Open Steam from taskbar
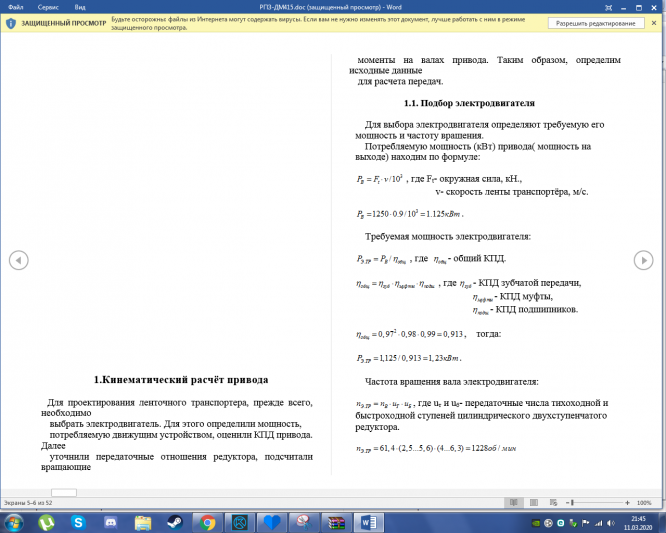666x533 pixels. (175, 522)
